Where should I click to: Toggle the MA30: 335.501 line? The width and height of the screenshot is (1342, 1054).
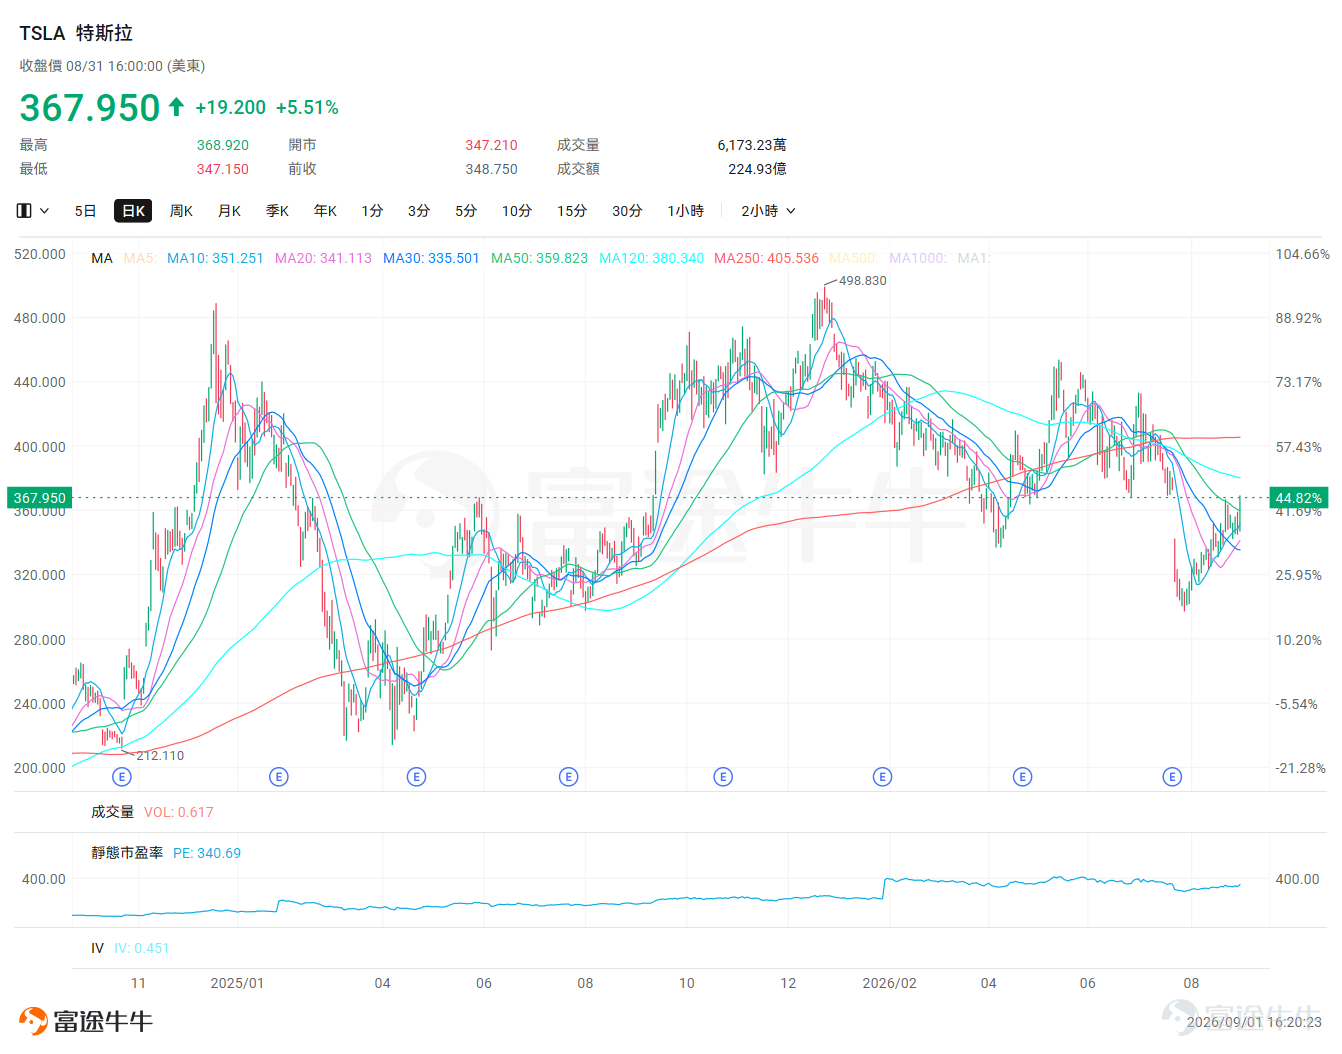431,258
